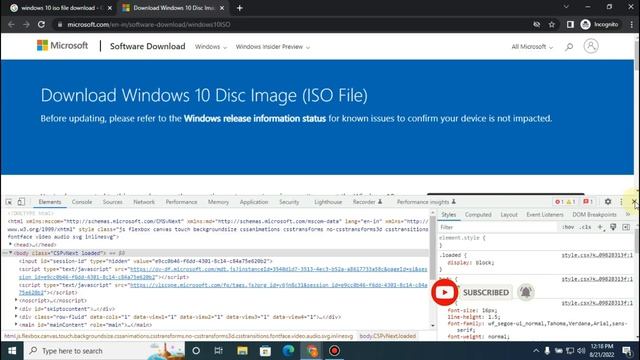Go back using browser back arrow

click(11, 24)
